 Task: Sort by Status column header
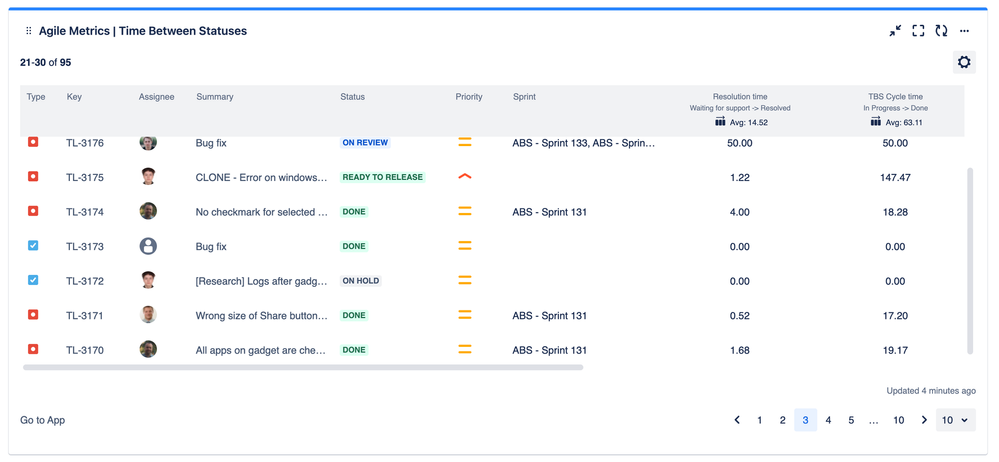coord(352,97)
